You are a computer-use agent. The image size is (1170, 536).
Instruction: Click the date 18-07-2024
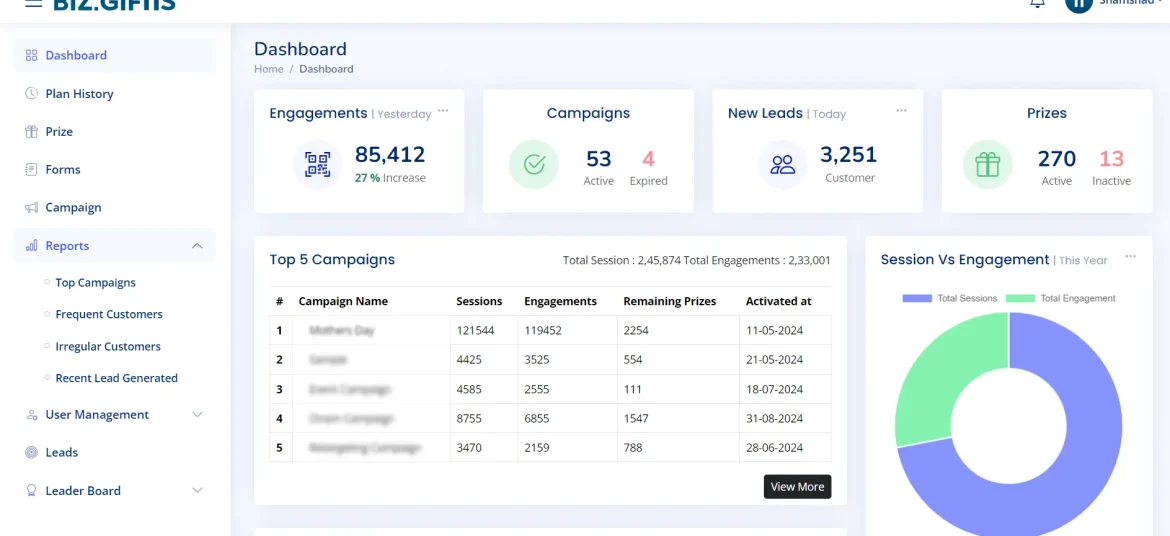click(x=775, y=389)
